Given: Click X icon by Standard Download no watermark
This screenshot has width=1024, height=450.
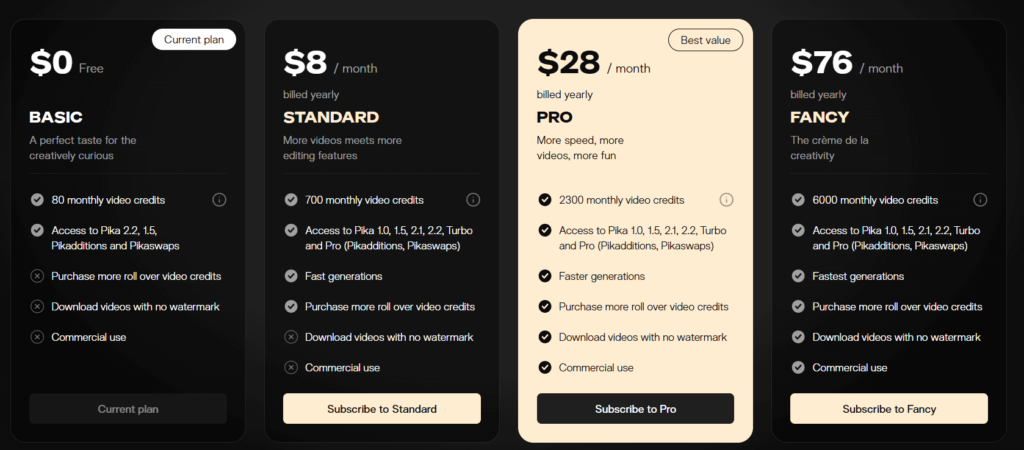Looking at the screenshot, I should [x=291, y=337].
